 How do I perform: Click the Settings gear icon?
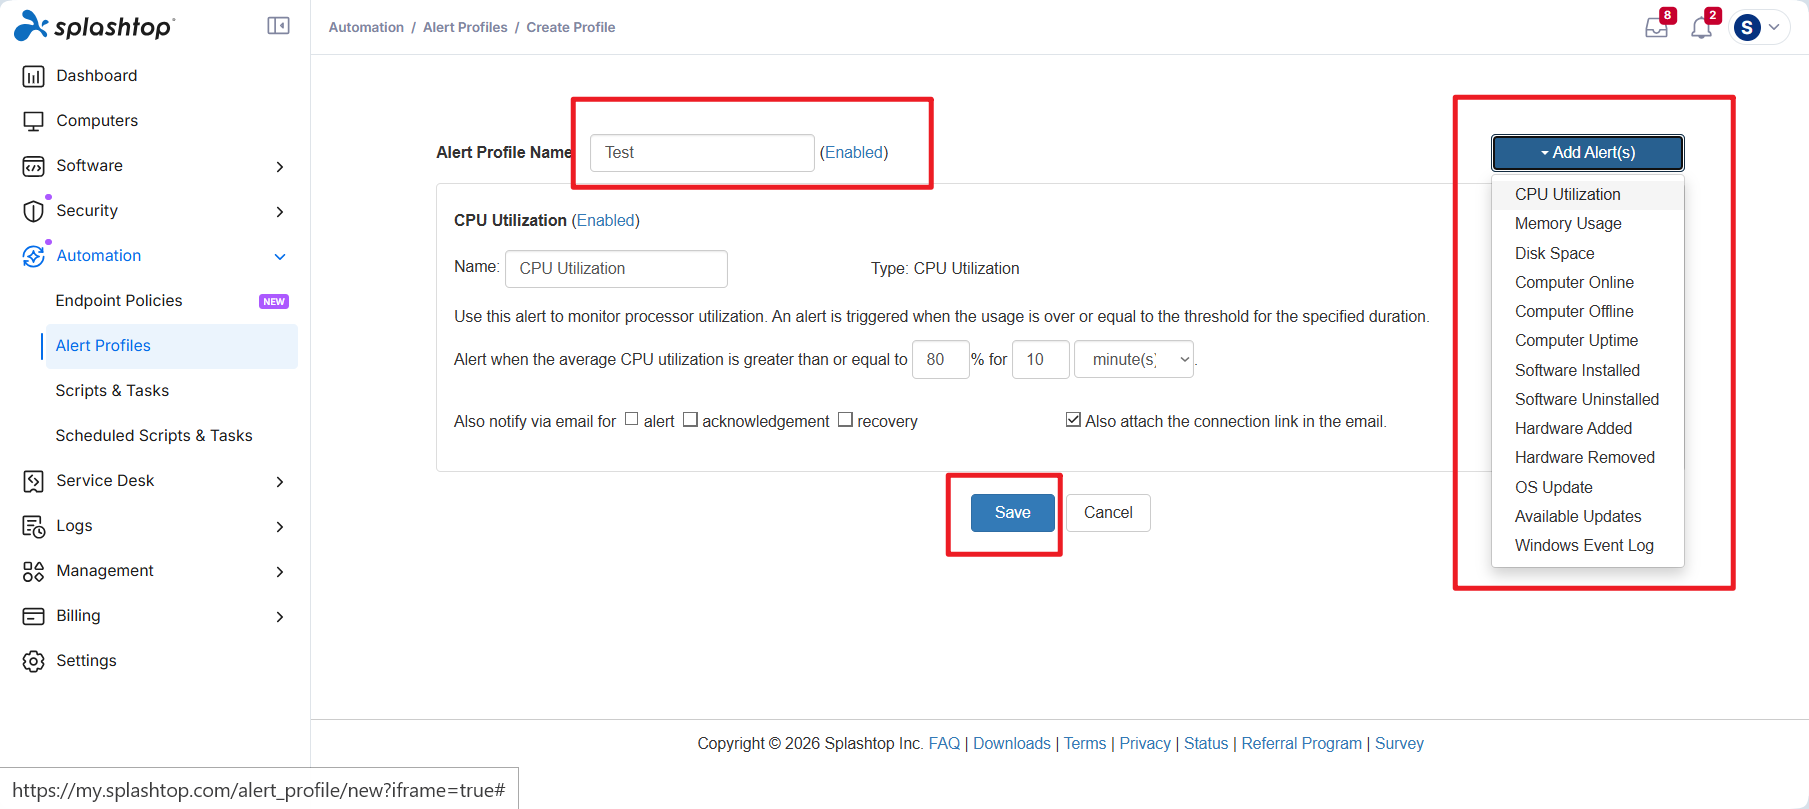[33, 661]
